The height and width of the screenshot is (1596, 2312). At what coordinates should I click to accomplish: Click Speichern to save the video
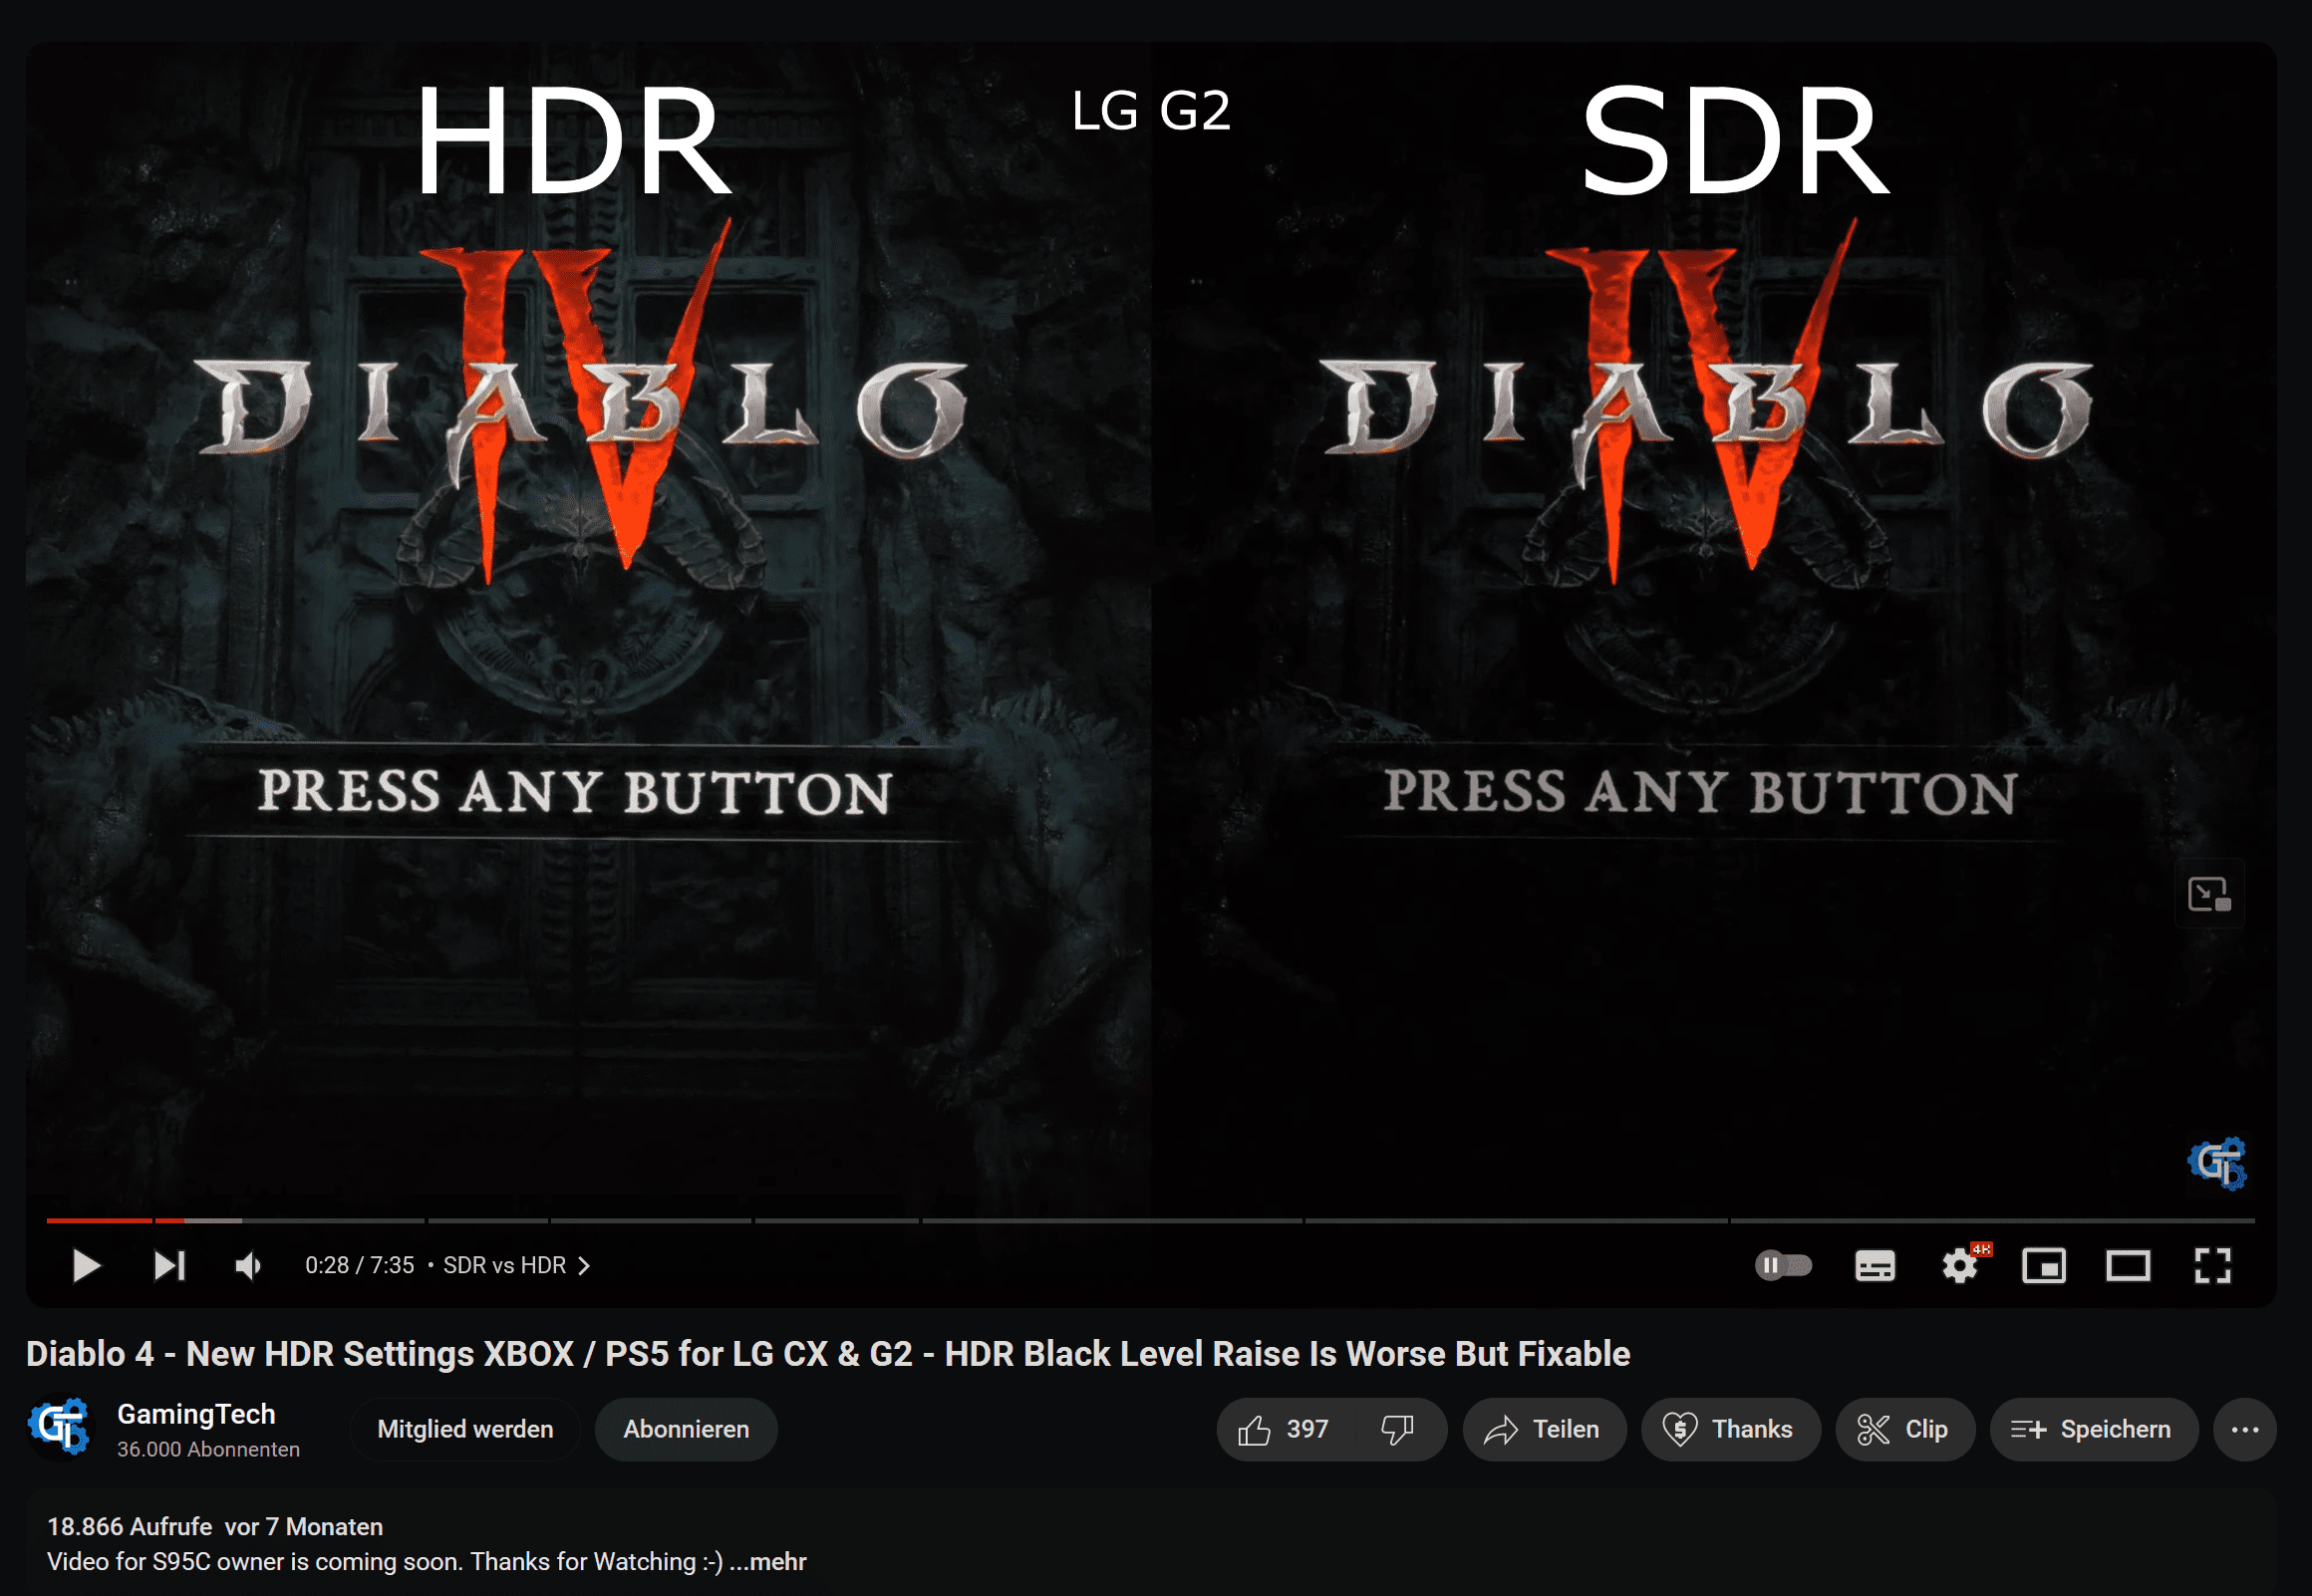coord(2093,1429)
